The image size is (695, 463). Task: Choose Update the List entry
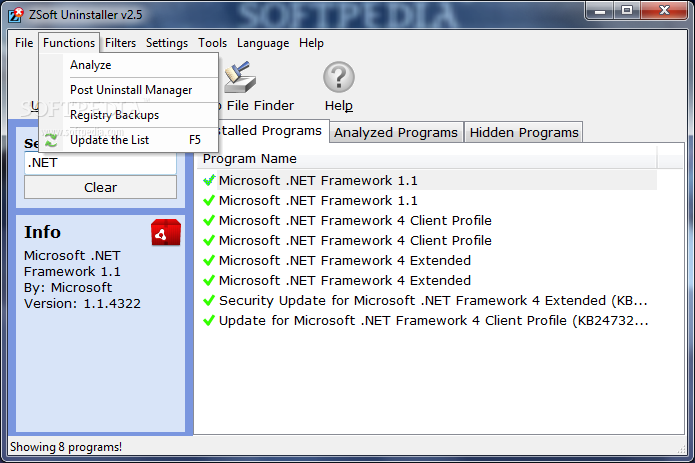click(129, 140)
